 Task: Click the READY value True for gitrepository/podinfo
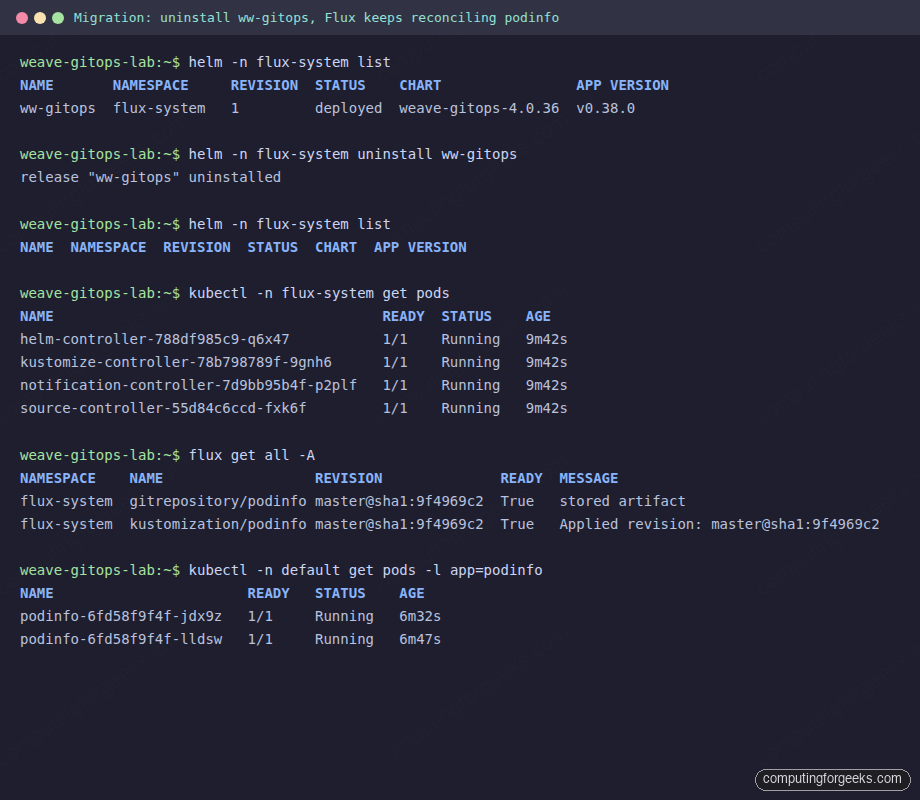point(517,501)
